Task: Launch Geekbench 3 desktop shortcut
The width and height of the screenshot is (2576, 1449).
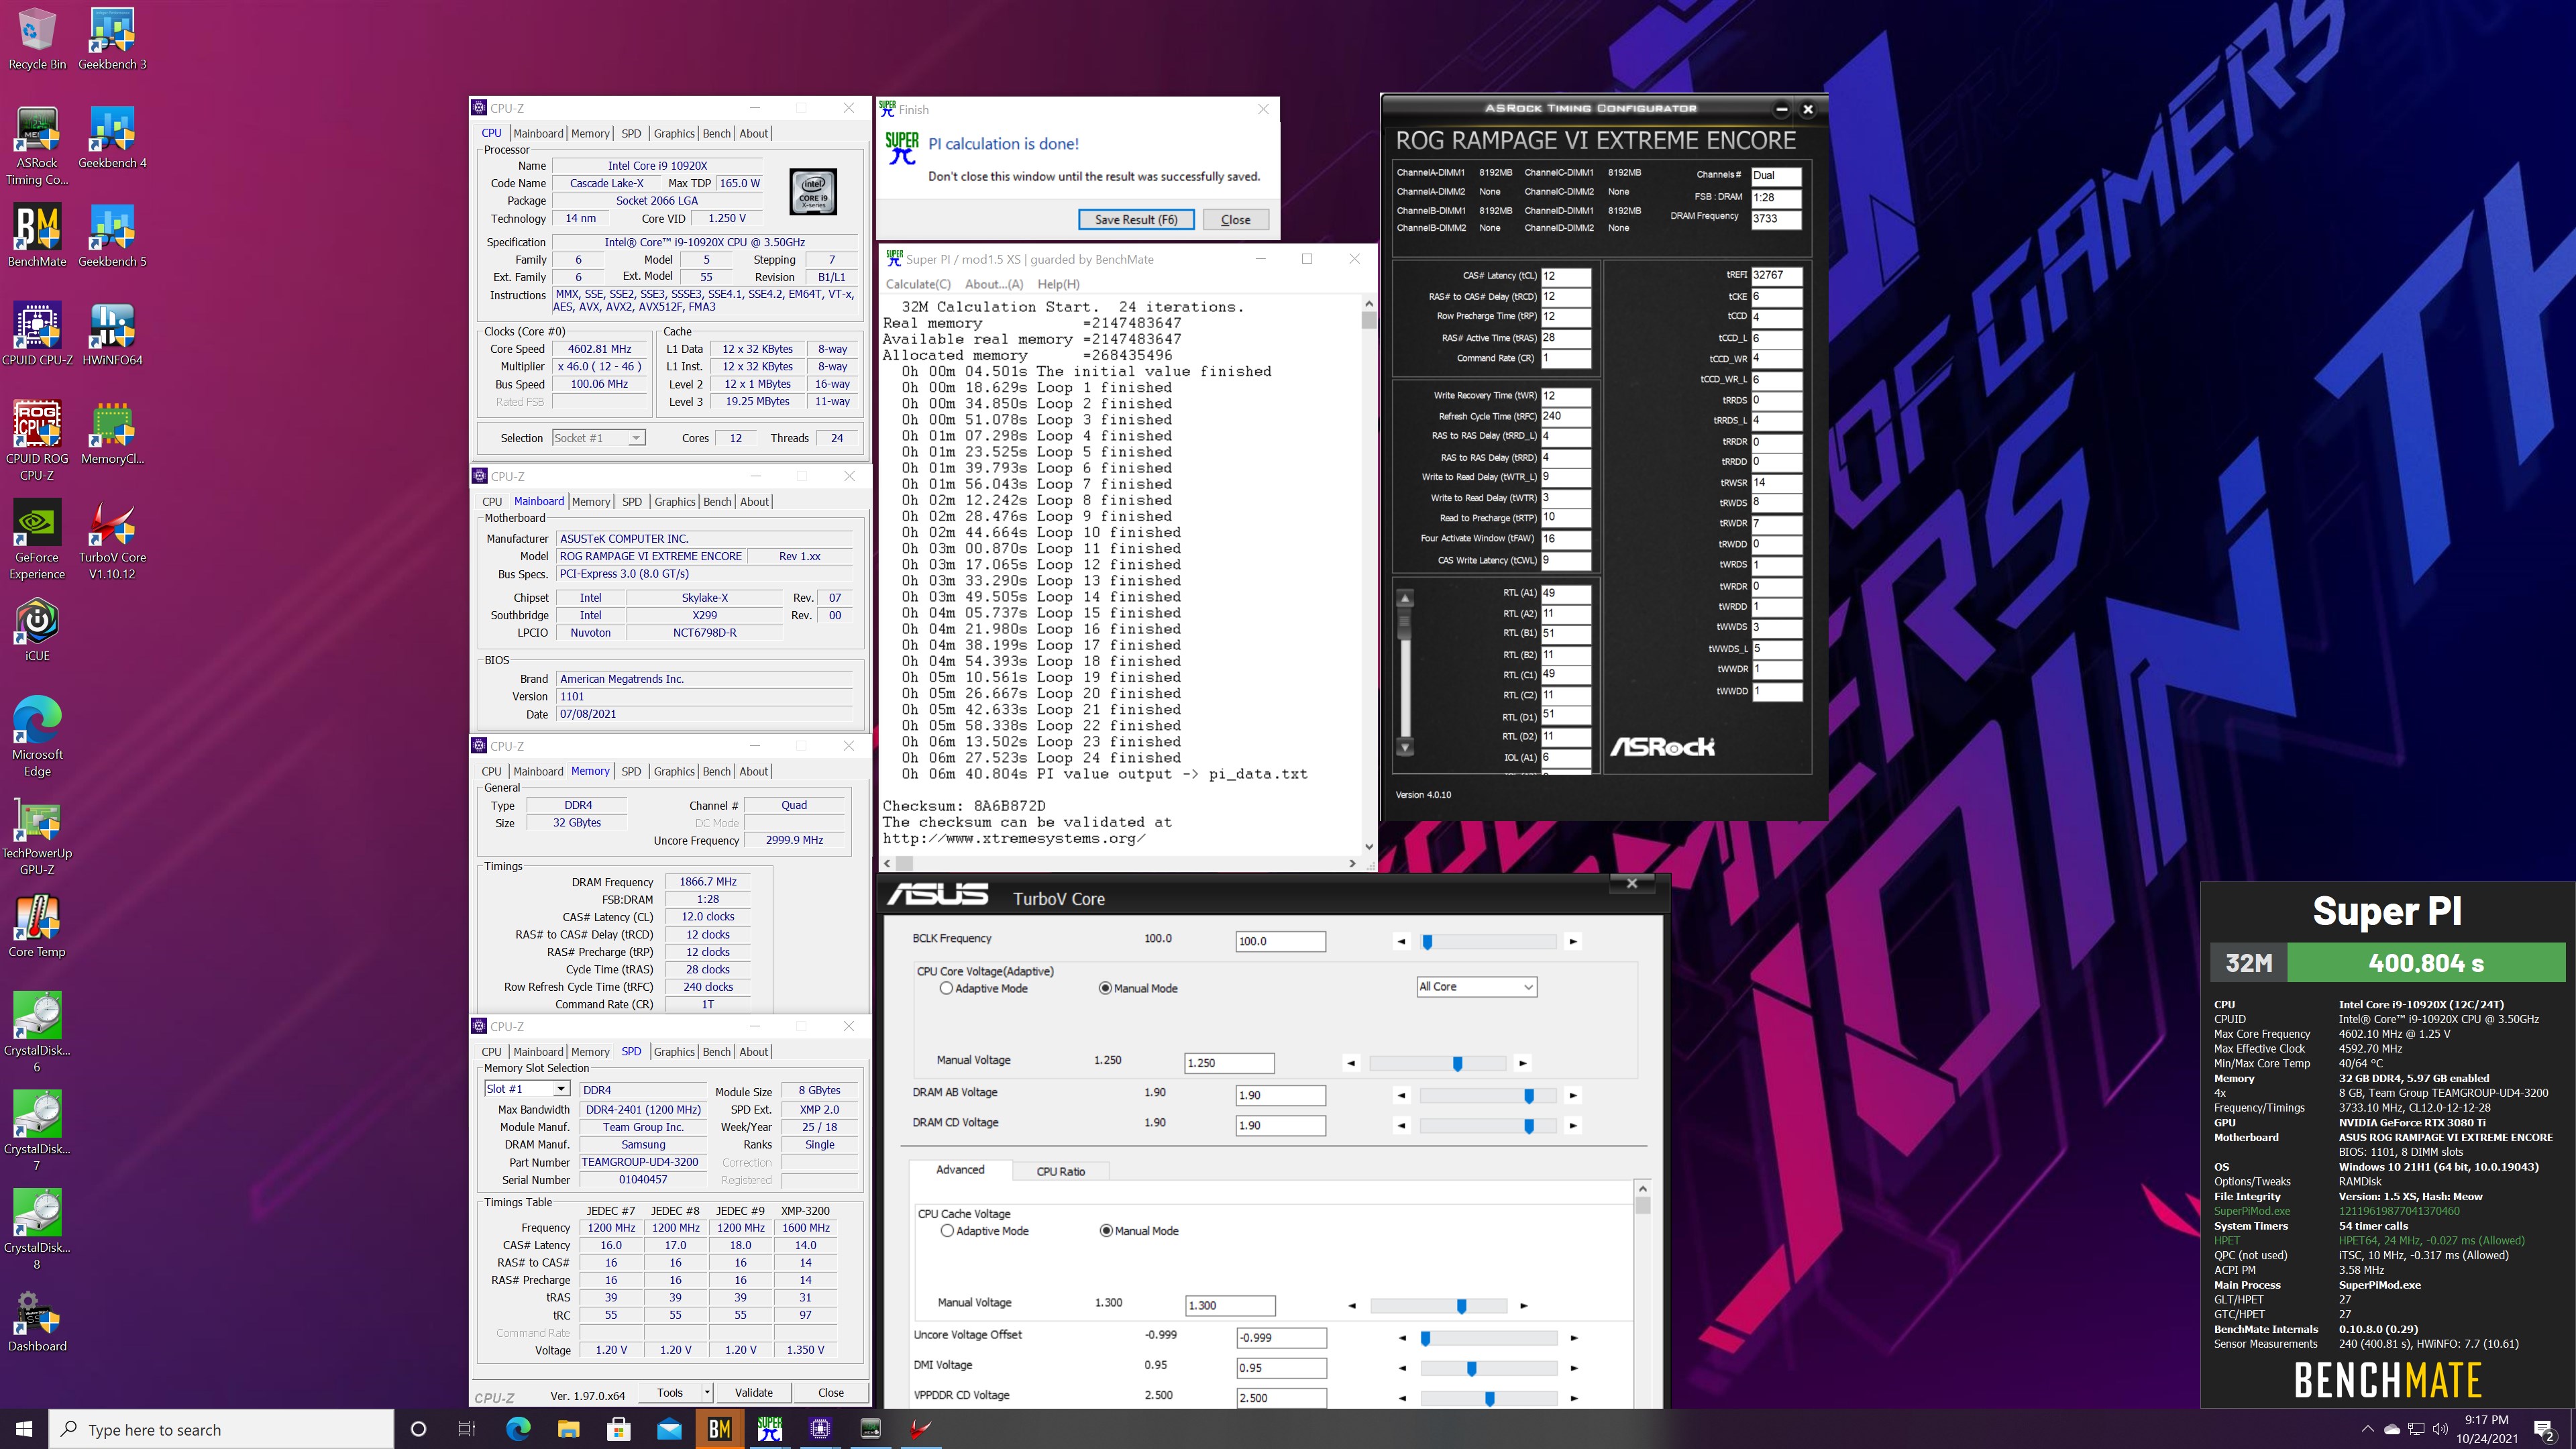Action: 112,40
